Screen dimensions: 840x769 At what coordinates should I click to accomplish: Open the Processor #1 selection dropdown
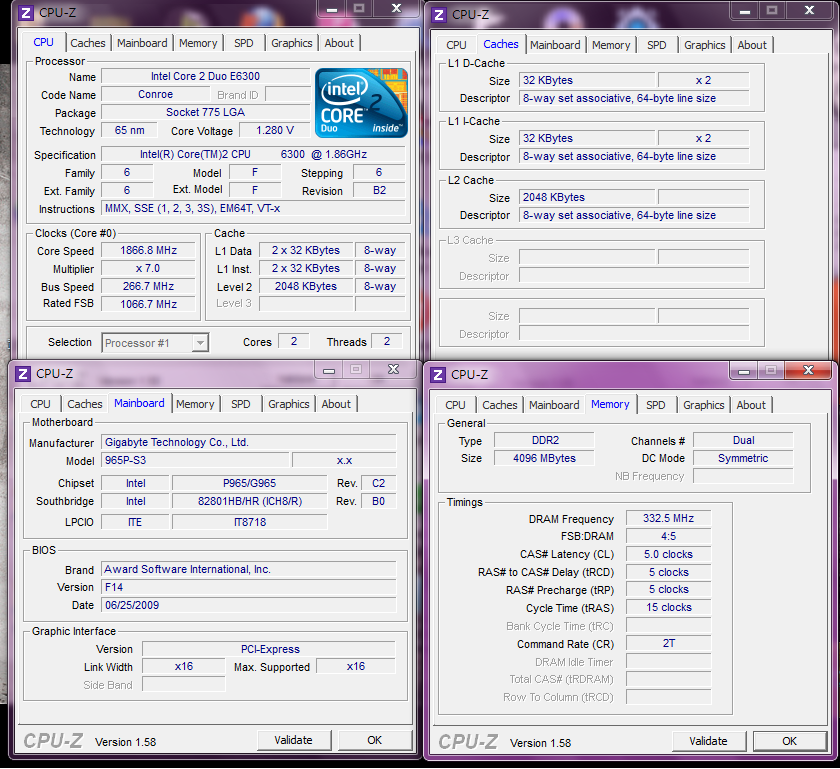[x=155, y=343]
